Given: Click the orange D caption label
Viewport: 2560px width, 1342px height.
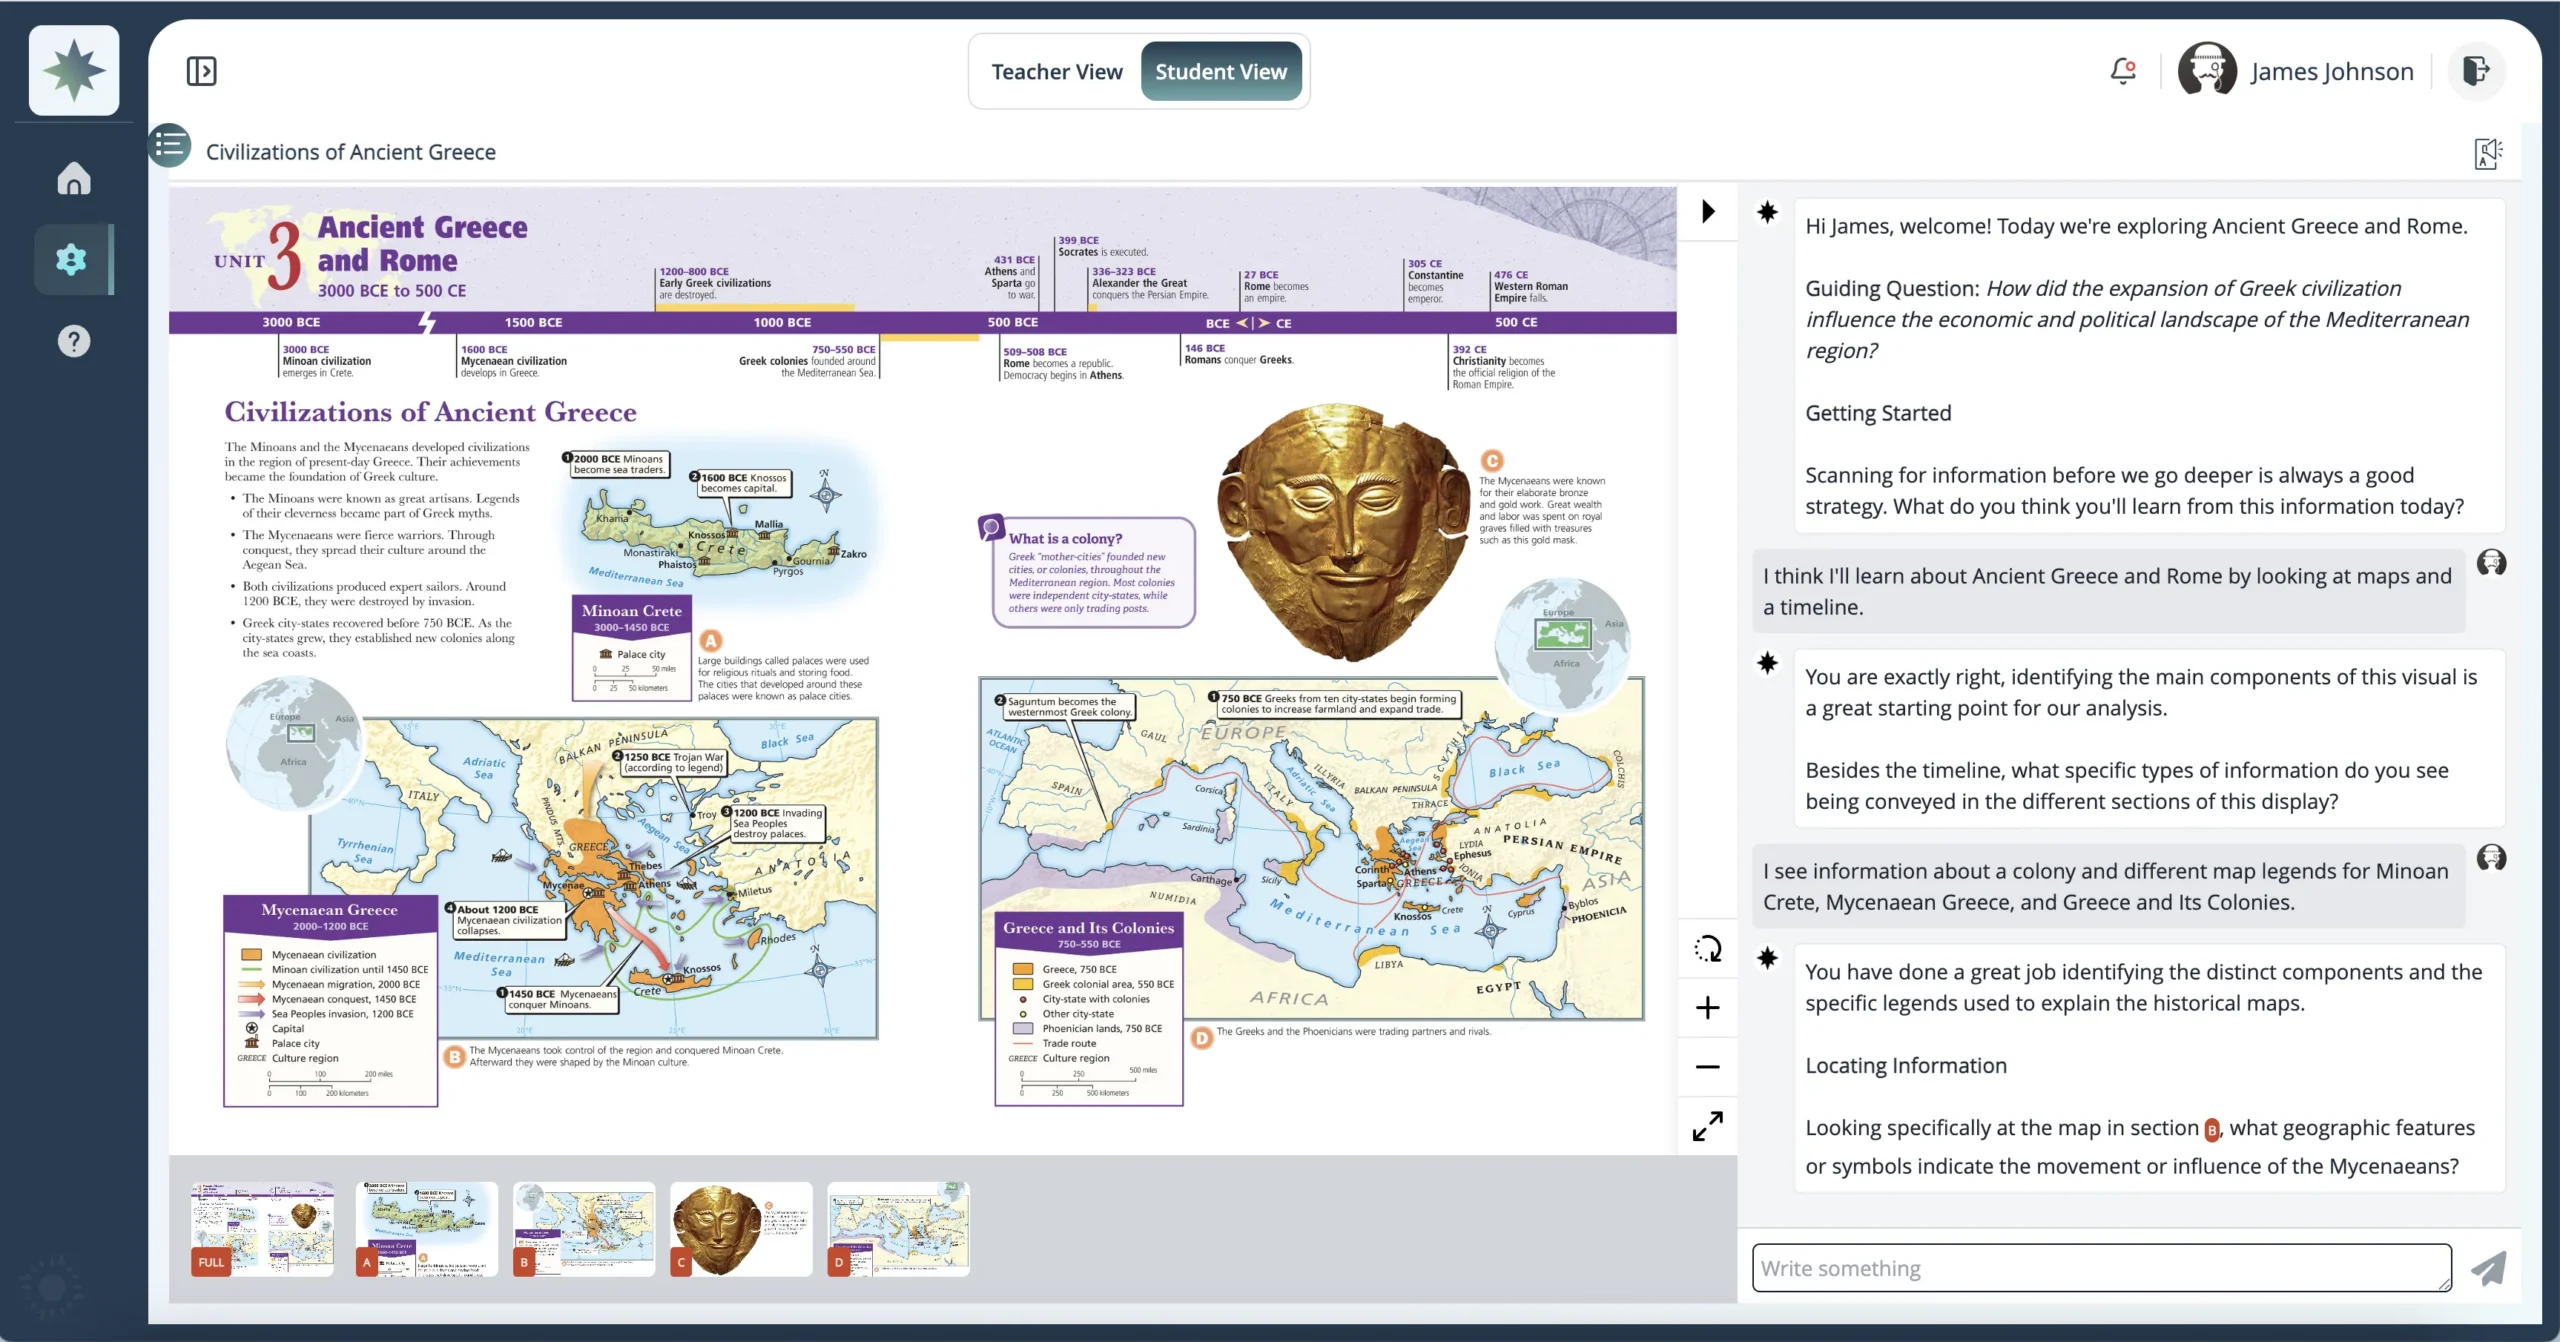Looking at the screenshot, I should point(1202,1039).
